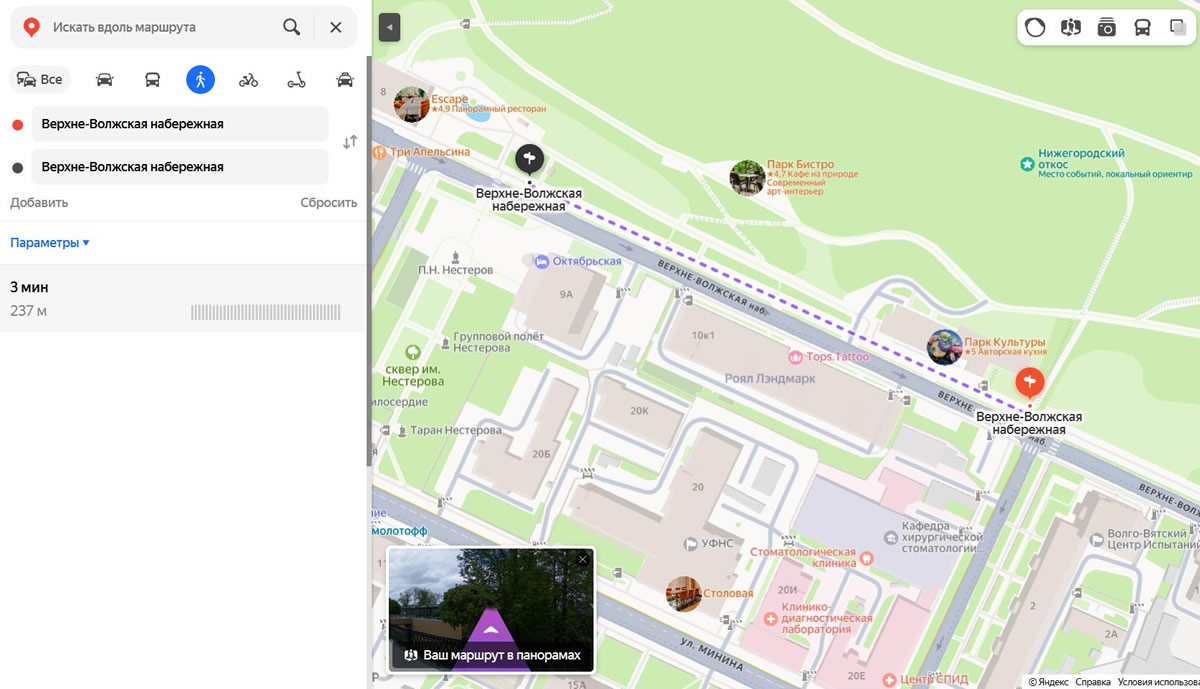Switch to bicycle route mode

pos(248,80)
